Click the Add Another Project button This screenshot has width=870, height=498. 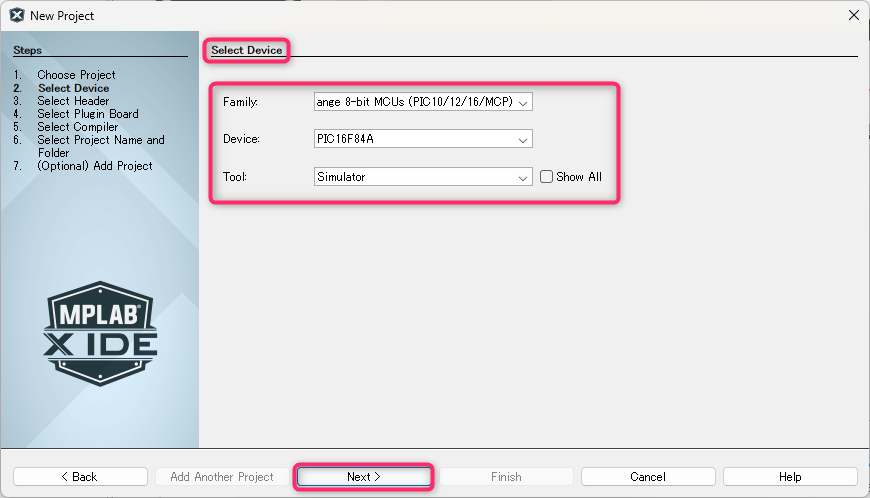pos(222,477)
